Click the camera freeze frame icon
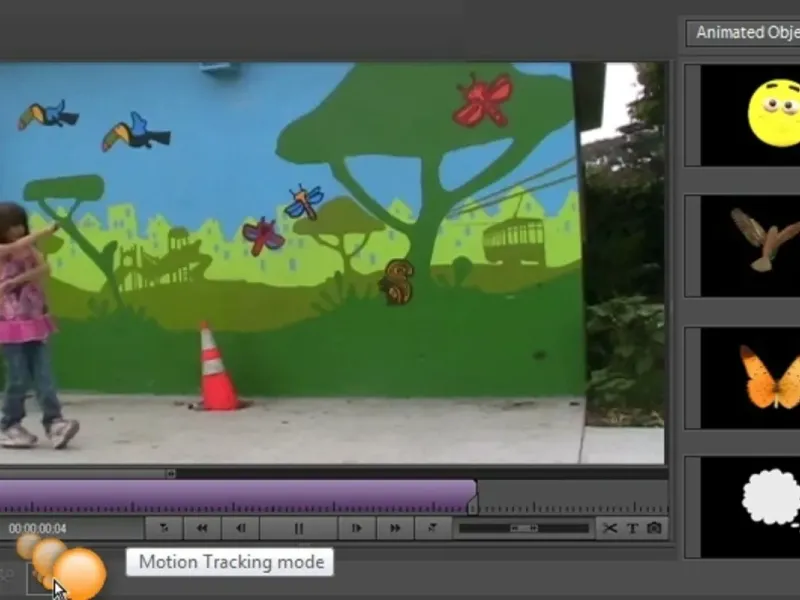800x600 pixels. point(654,529)
